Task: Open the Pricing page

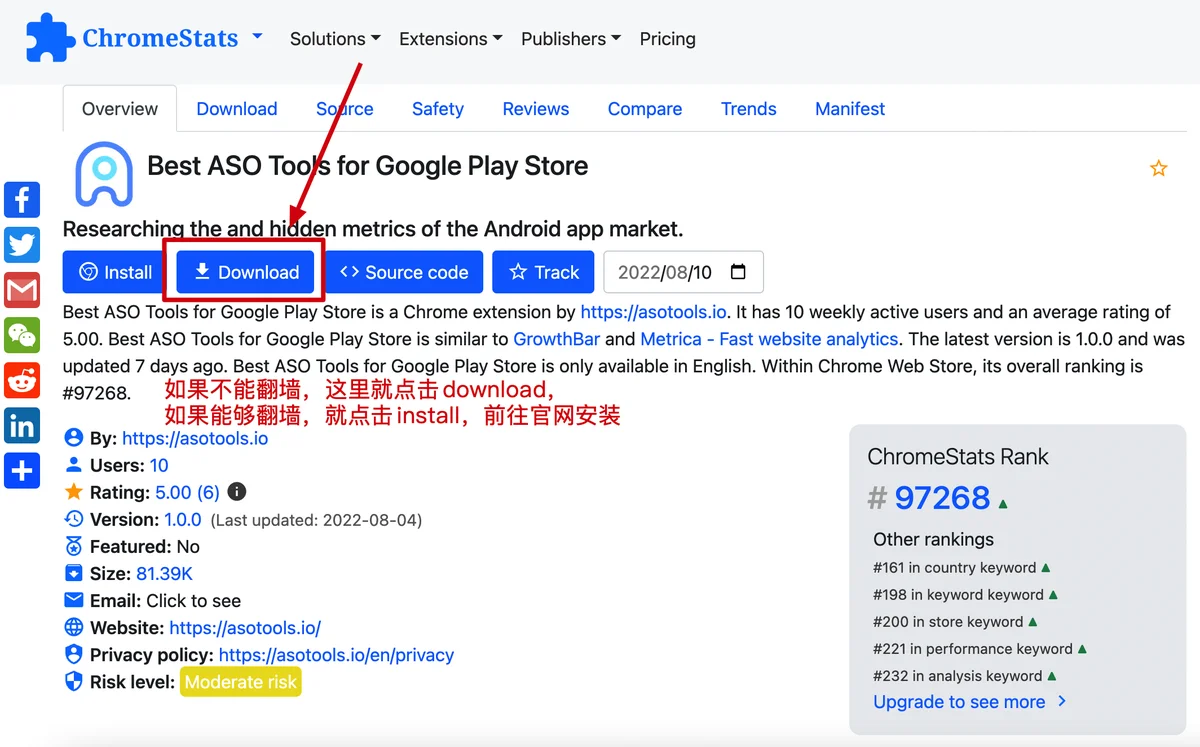Action: [667, 39]
